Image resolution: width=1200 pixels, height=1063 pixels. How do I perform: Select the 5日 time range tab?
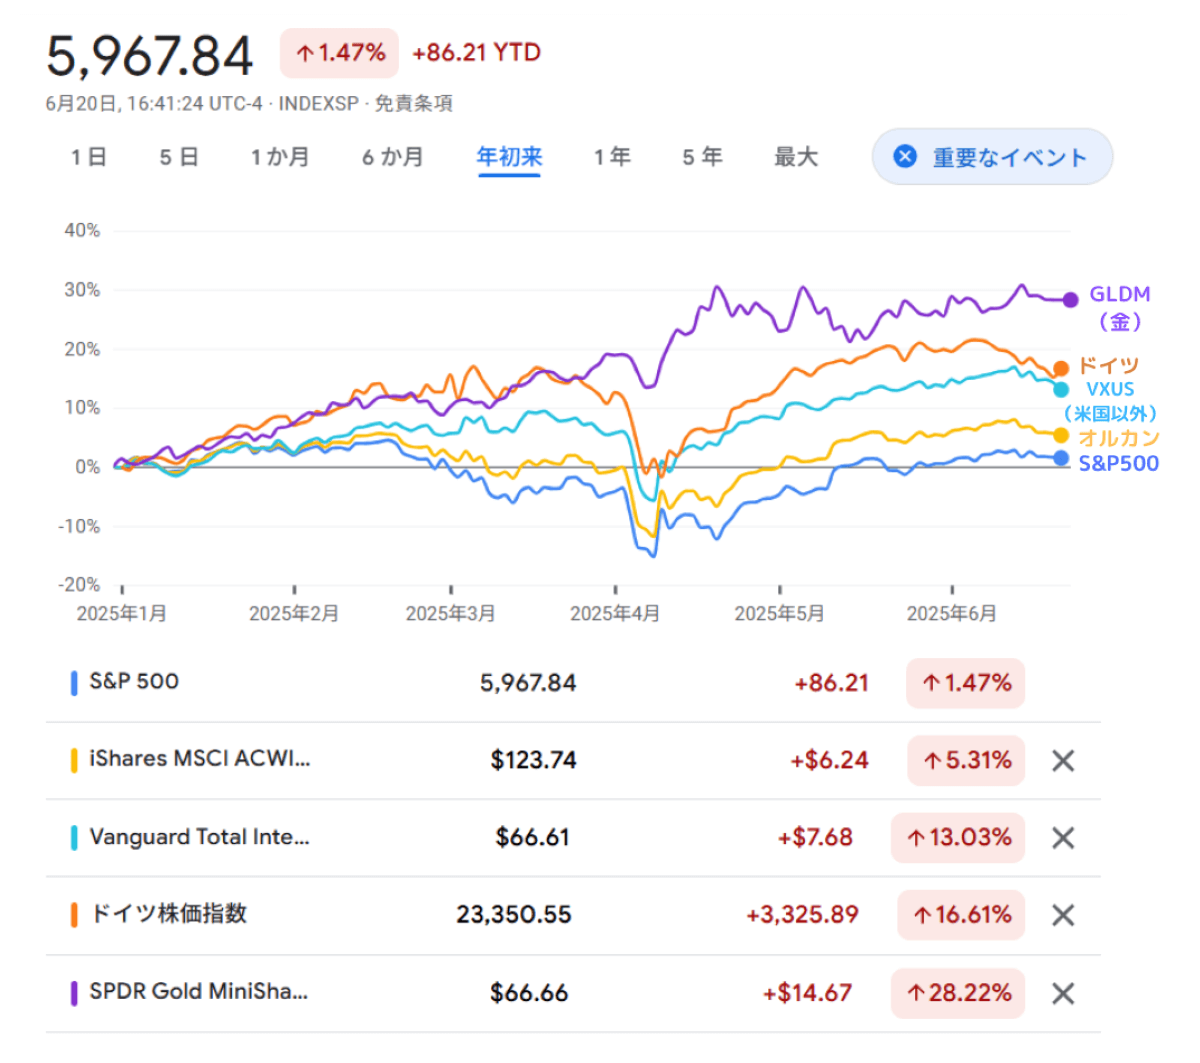(x=179, y=157)
